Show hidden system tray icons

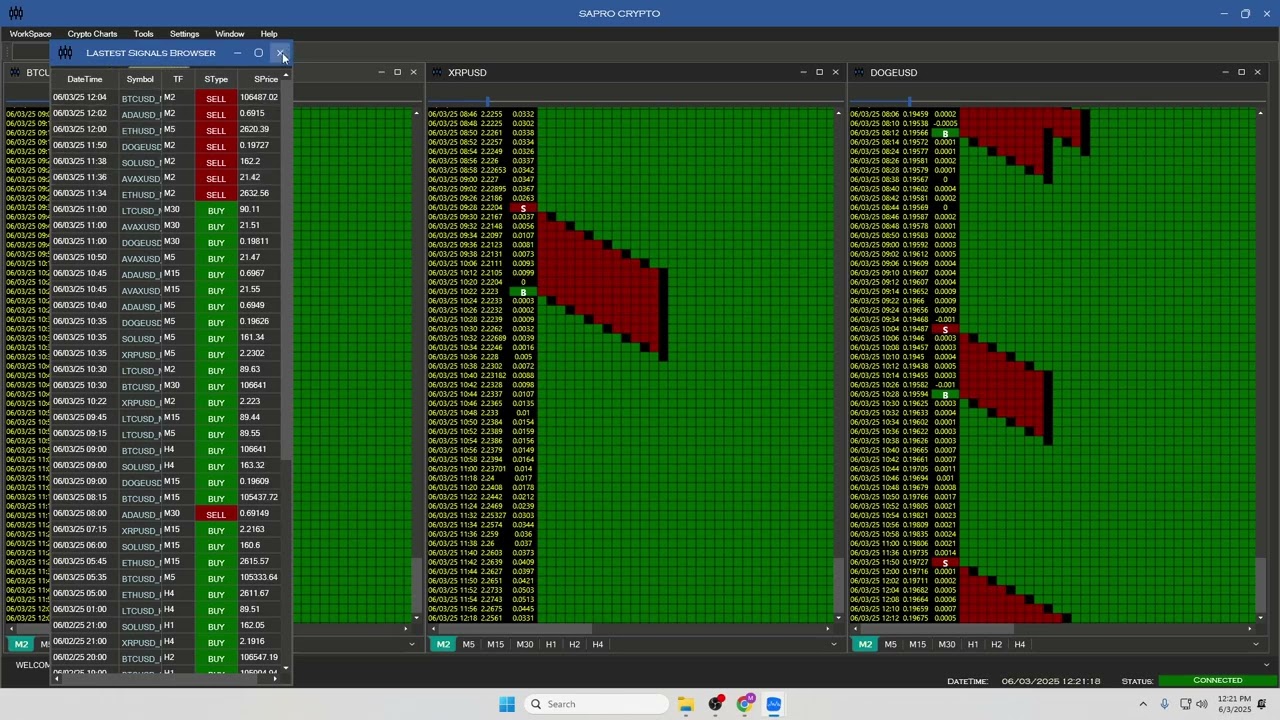[1143, 704]
